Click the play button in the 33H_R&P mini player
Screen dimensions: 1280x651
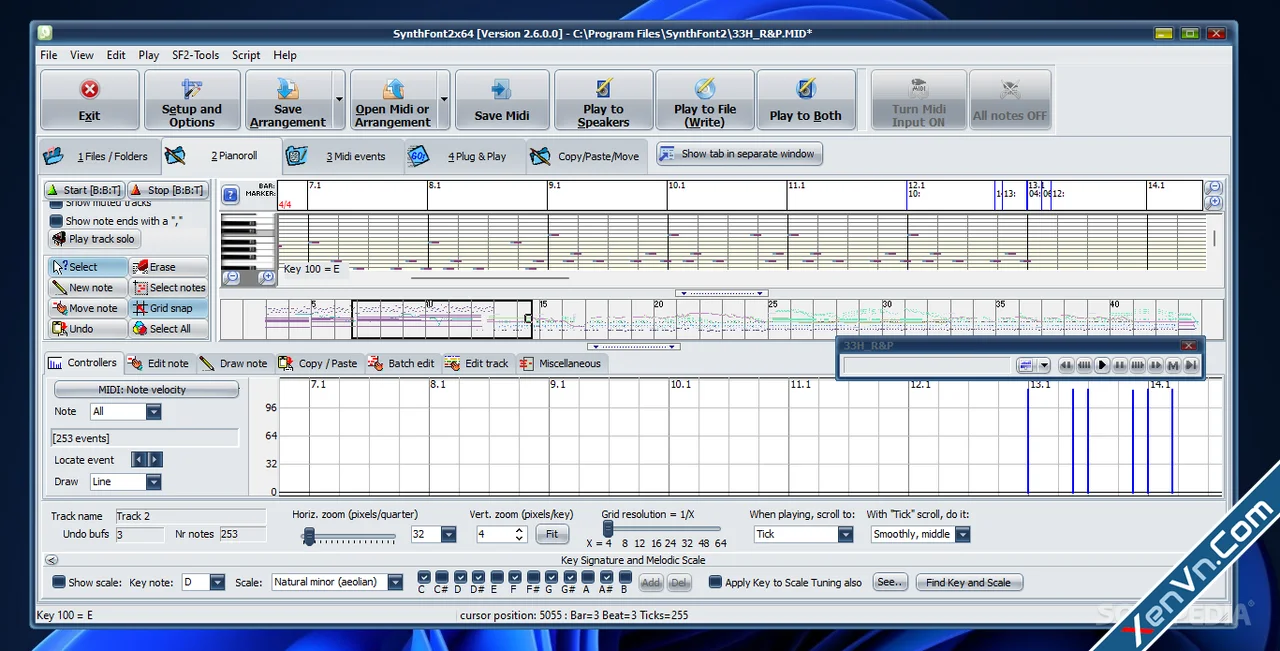[x=1102, y=365]
